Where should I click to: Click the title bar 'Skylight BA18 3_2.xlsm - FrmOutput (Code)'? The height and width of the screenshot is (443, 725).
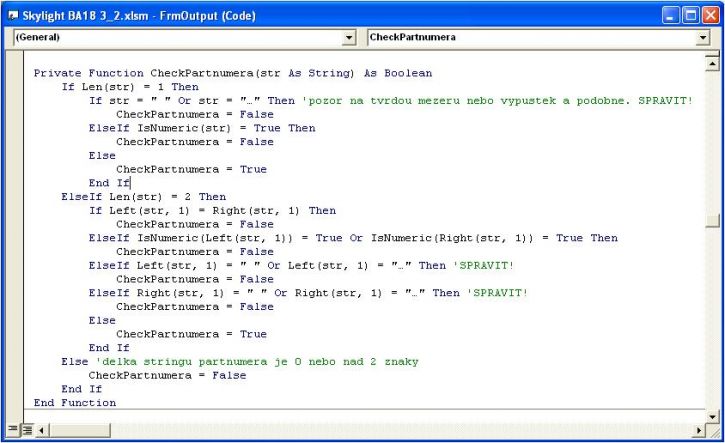click(x=139, y=16)
